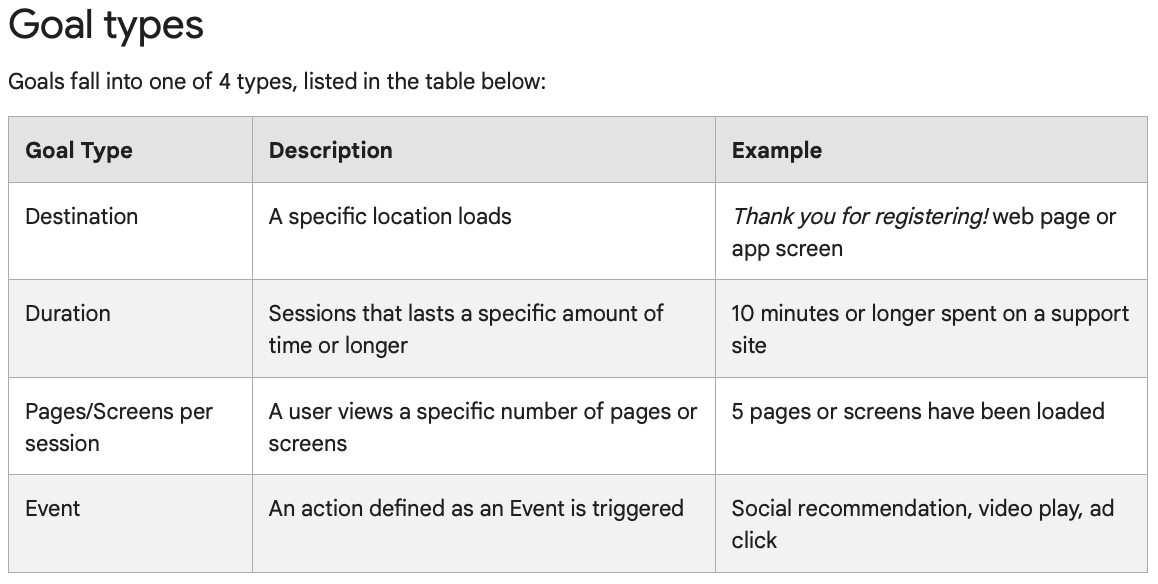This screenshot has height=584, width=1158.
Task: Click the word 'site' in Duration example
Action: click(x=749, y=346)
